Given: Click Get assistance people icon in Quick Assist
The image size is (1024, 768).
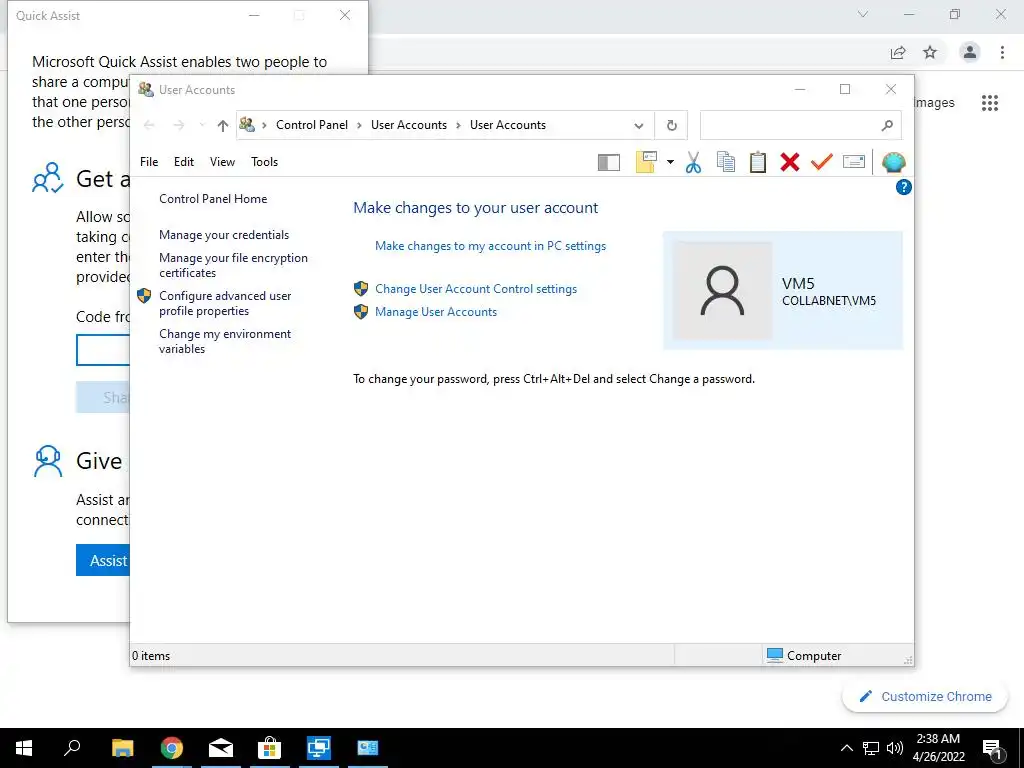Looking at the screenshot, I should coord(48,178).
